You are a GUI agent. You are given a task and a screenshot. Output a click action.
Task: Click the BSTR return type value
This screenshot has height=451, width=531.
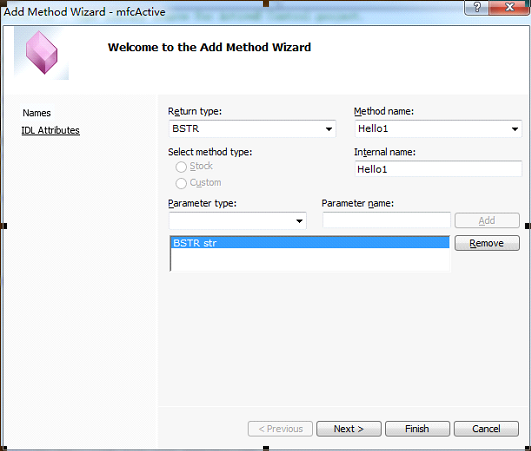(186, 129)
